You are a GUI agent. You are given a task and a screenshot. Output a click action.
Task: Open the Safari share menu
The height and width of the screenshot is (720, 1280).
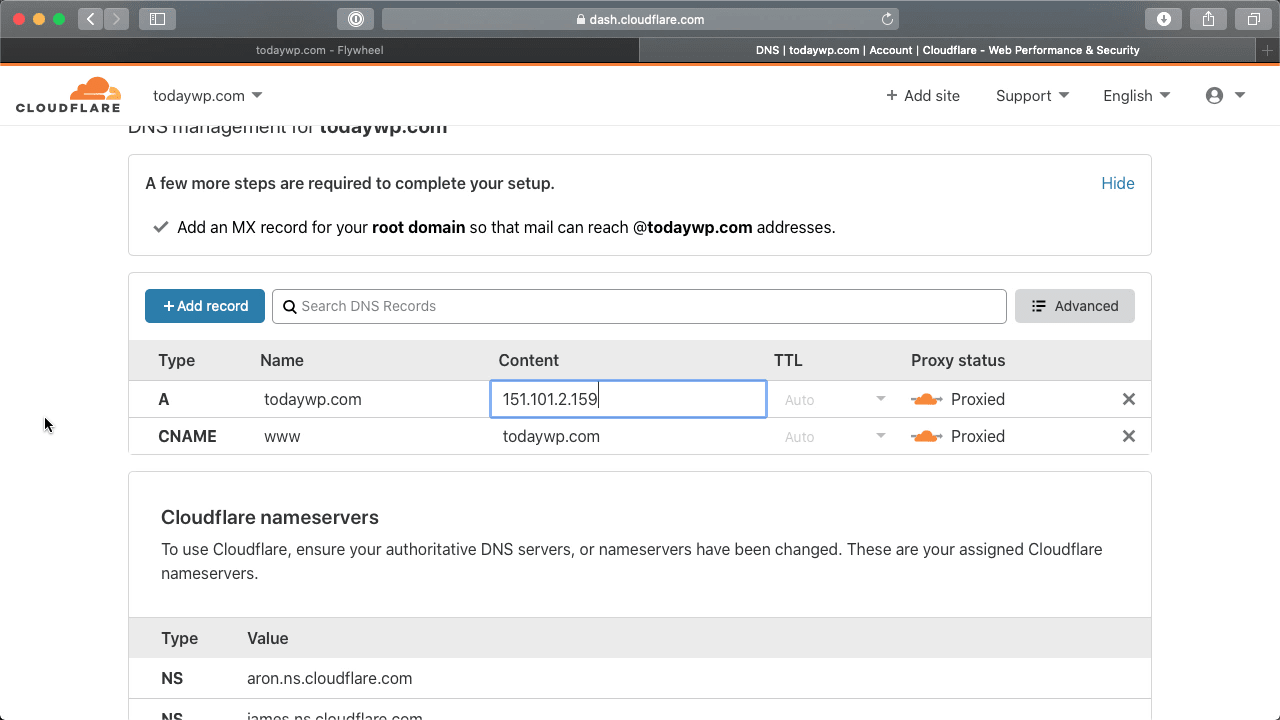[1209, 19]
